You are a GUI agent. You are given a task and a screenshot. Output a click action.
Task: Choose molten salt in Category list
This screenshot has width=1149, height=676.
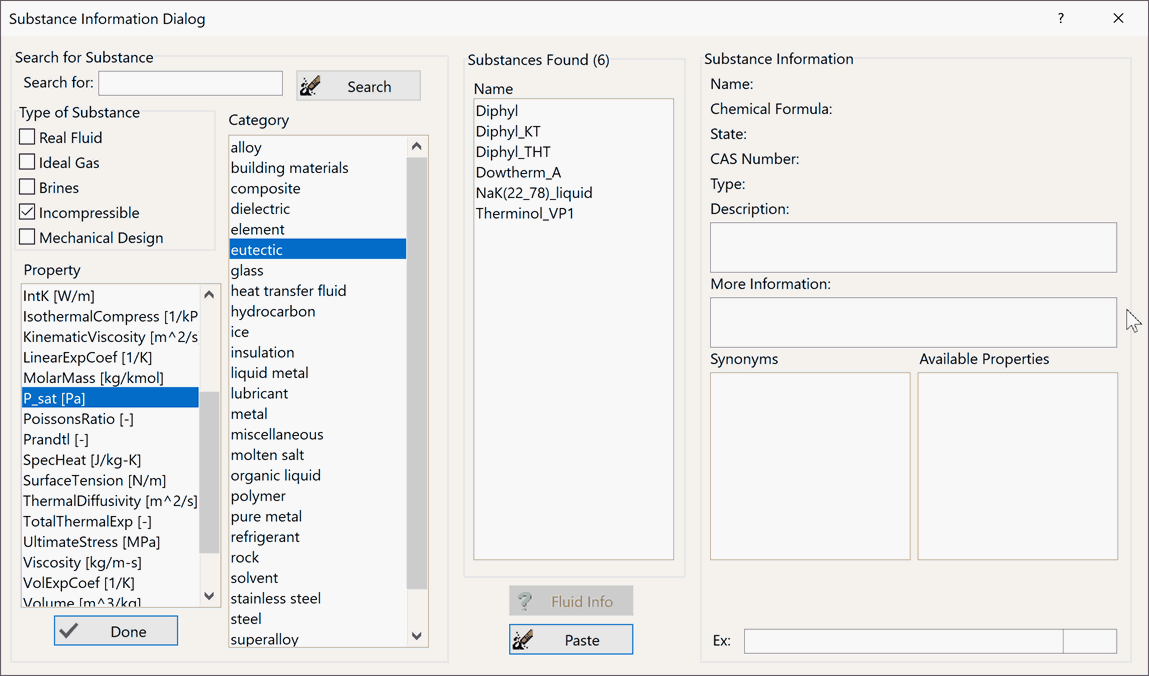tap(267, 455)
